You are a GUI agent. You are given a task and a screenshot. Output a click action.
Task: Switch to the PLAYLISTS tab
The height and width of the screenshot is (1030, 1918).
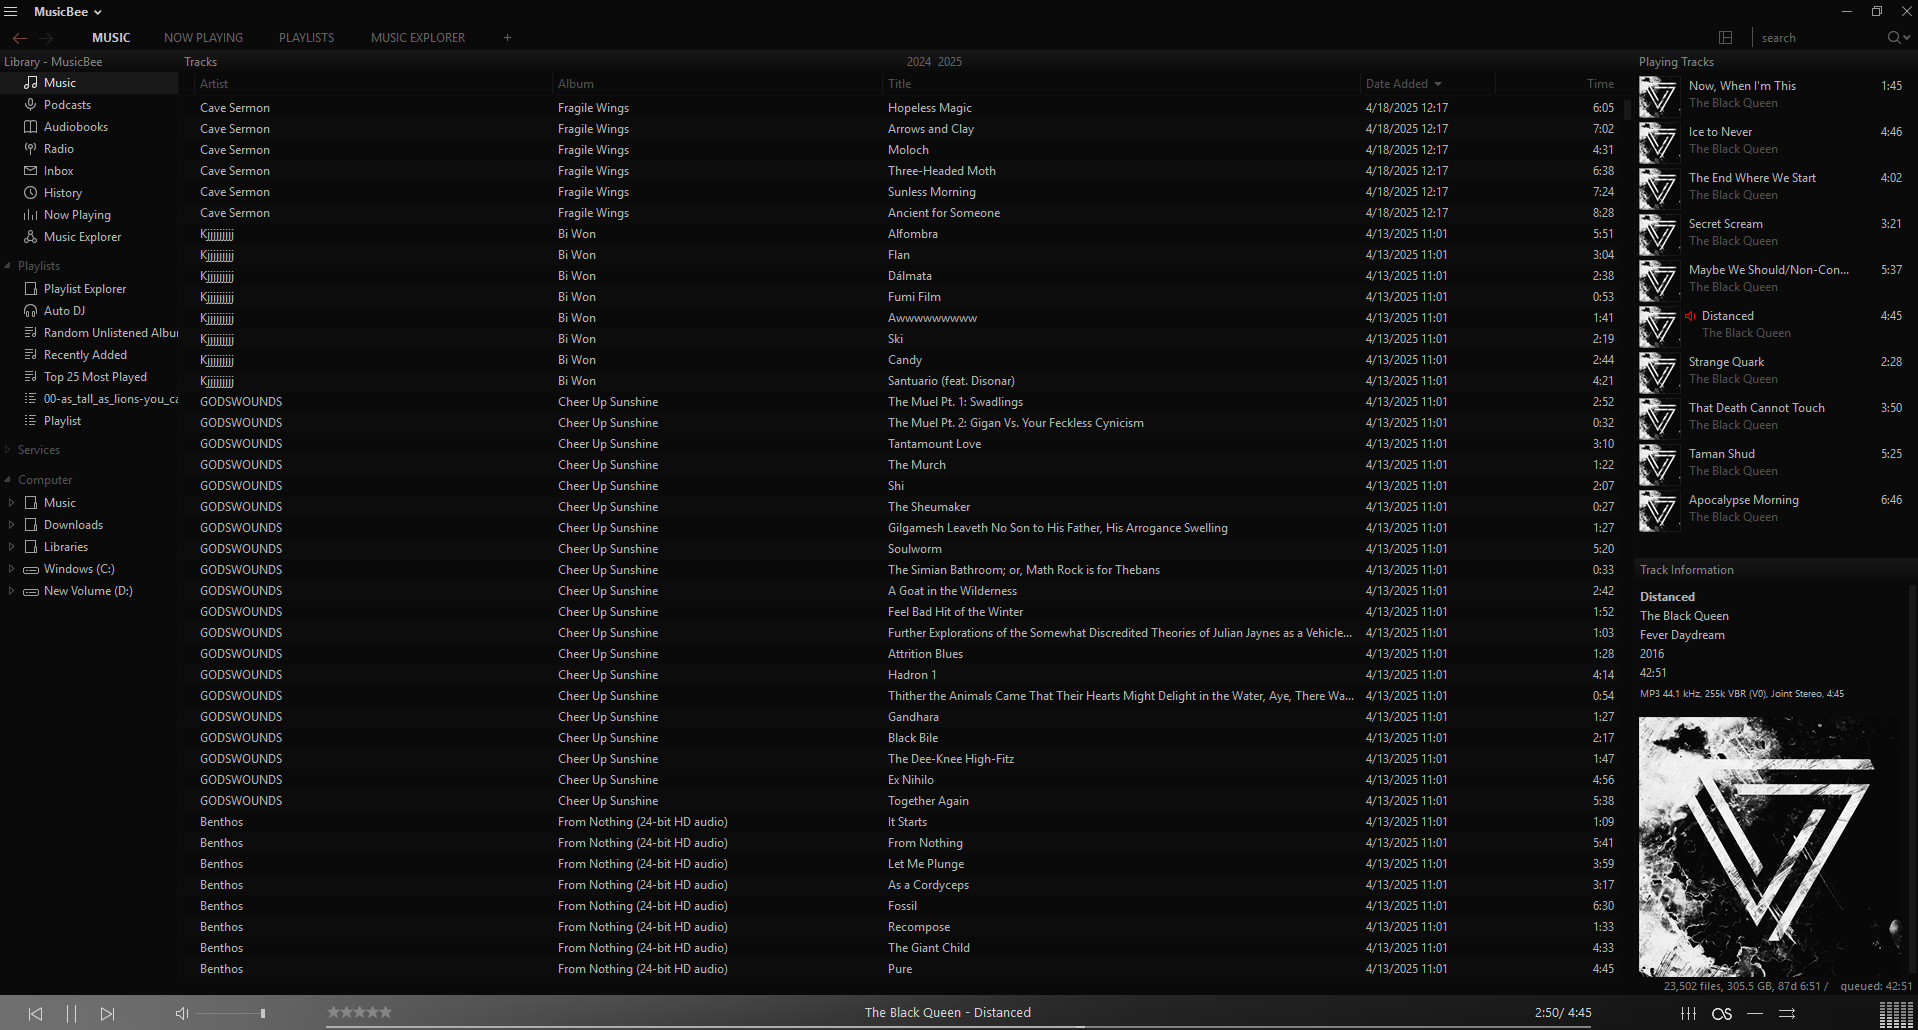(x=307, y=38)
